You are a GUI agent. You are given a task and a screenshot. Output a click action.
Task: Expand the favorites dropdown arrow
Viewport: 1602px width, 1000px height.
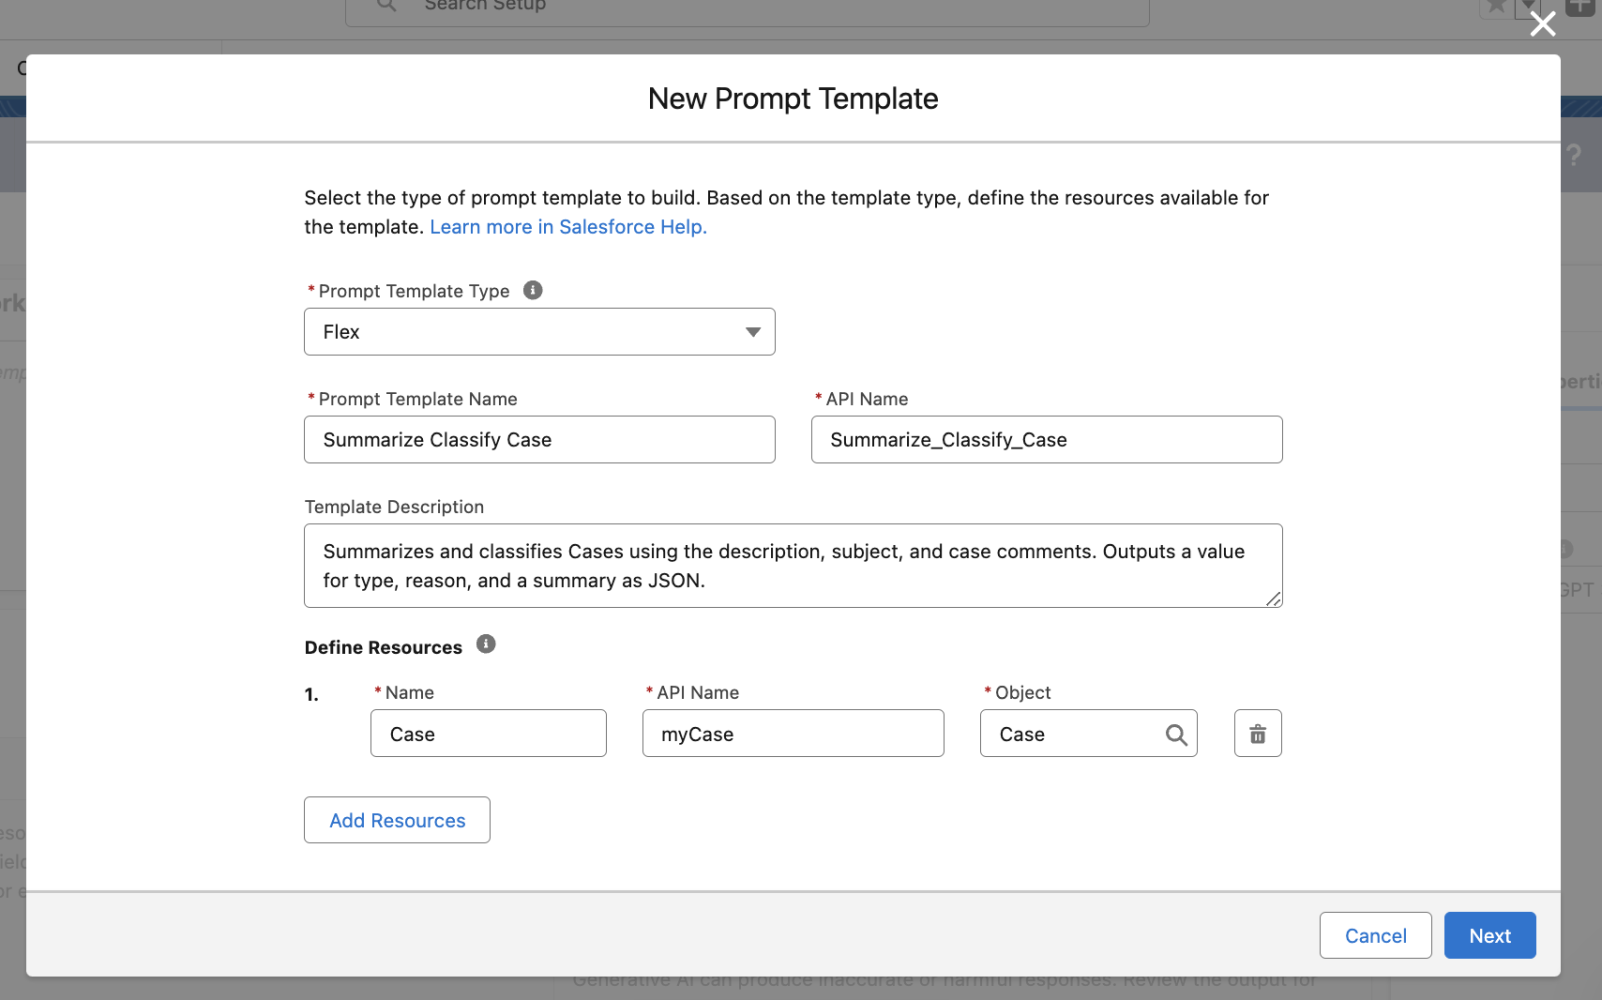point(1530,6)
